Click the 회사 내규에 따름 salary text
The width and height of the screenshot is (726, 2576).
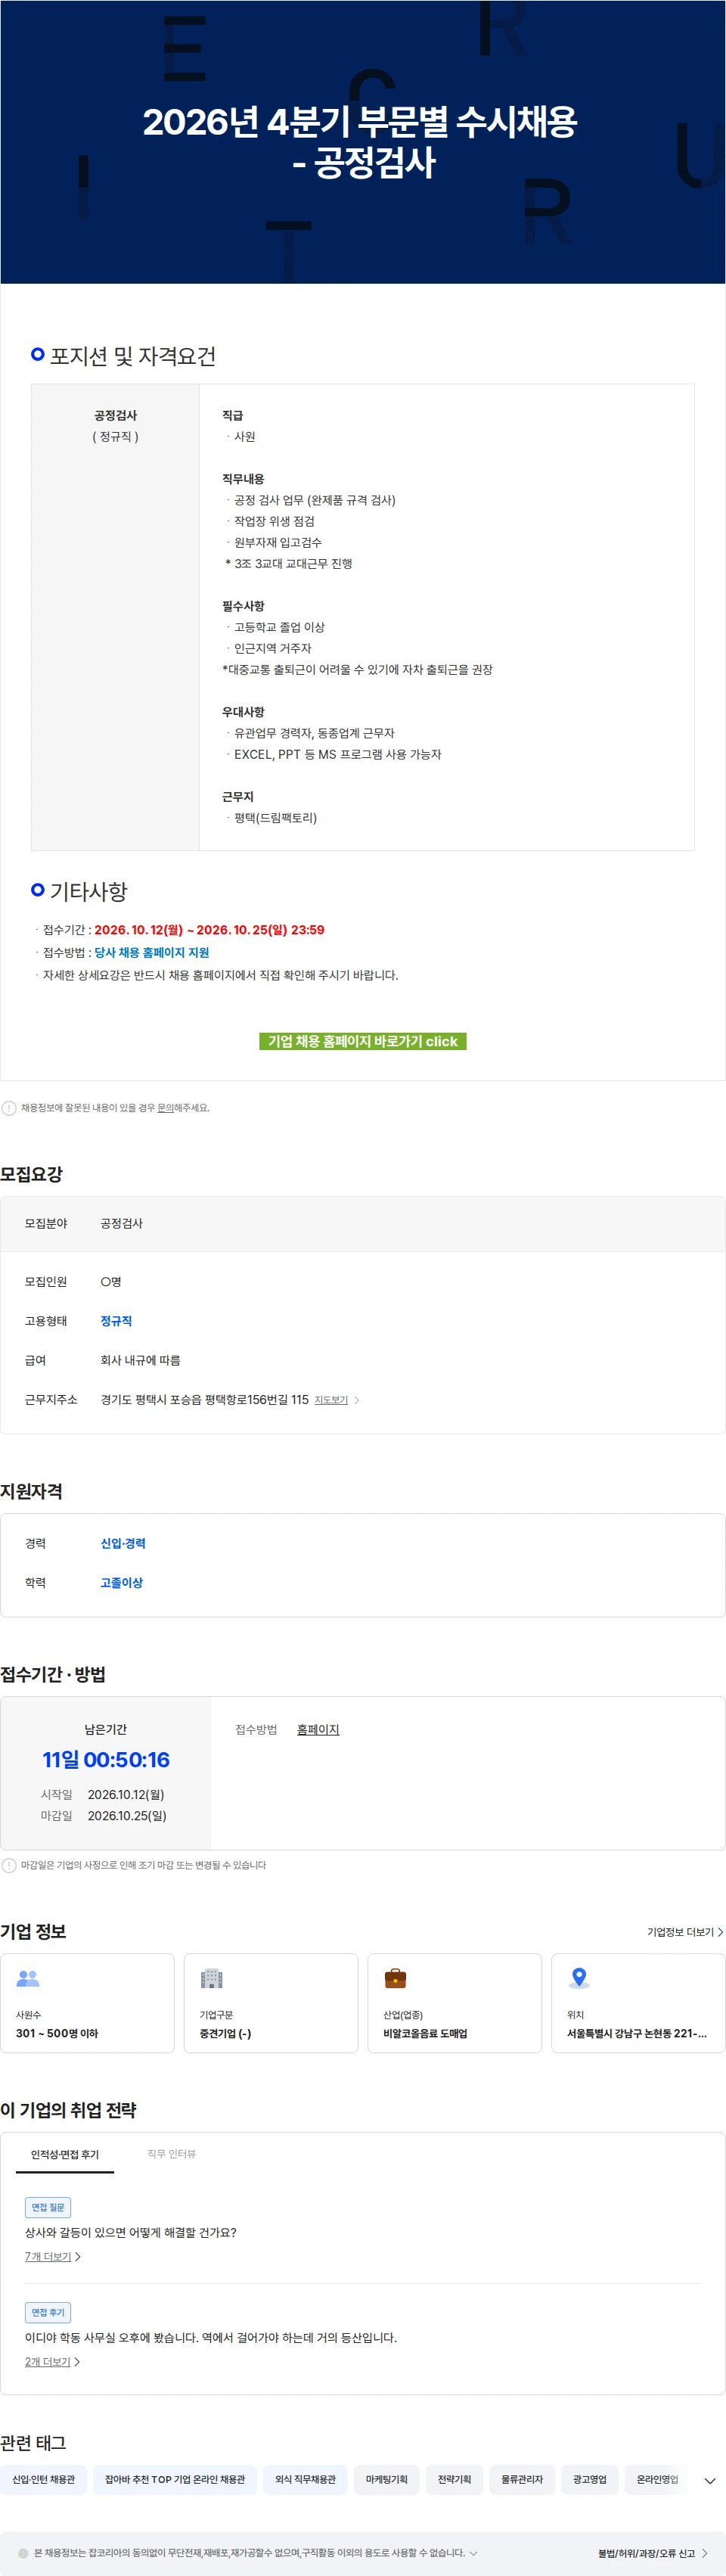[140, 1360]
